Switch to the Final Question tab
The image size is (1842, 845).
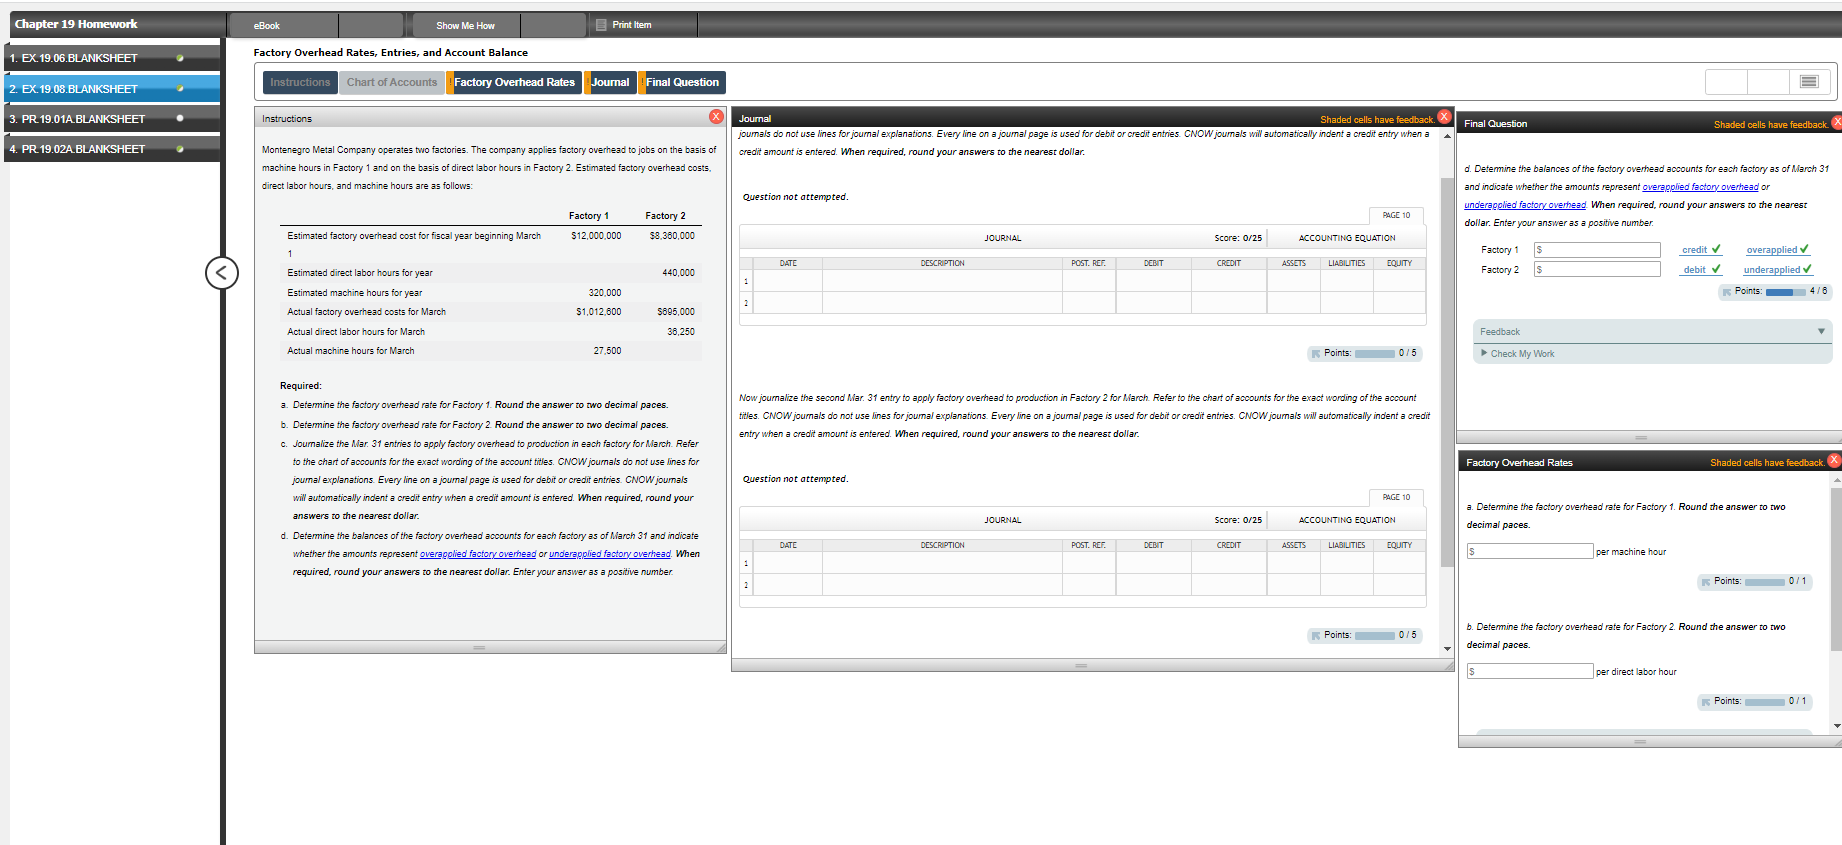tap(682, 82)
